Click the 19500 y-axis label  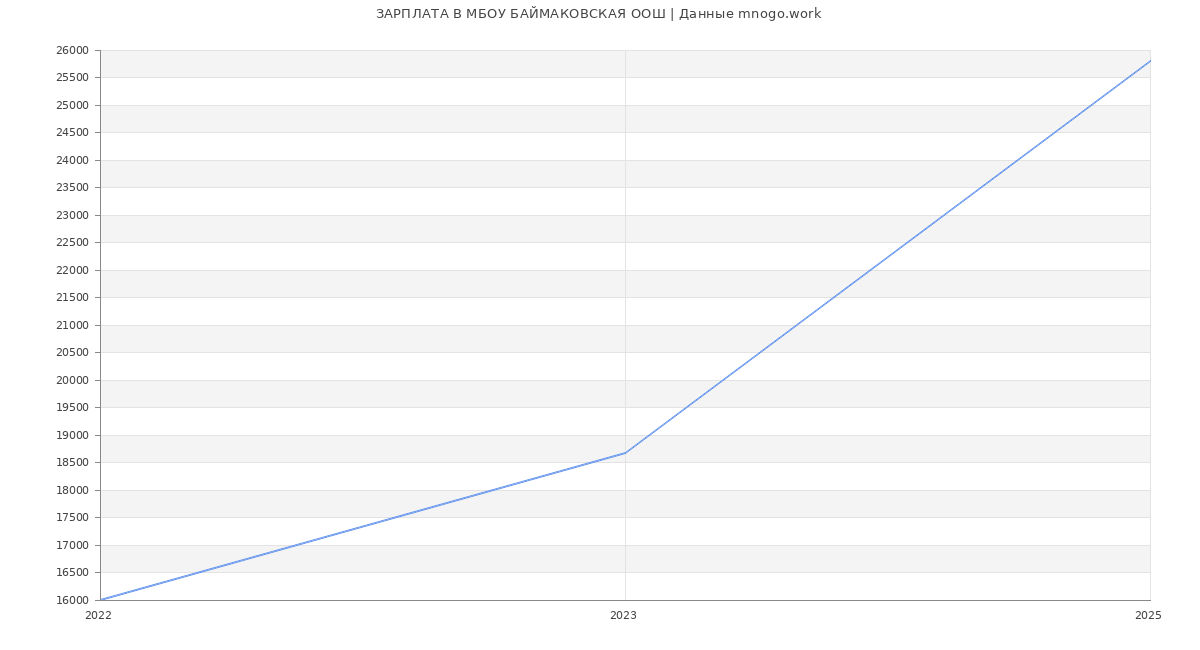click(x=72, y=408)
